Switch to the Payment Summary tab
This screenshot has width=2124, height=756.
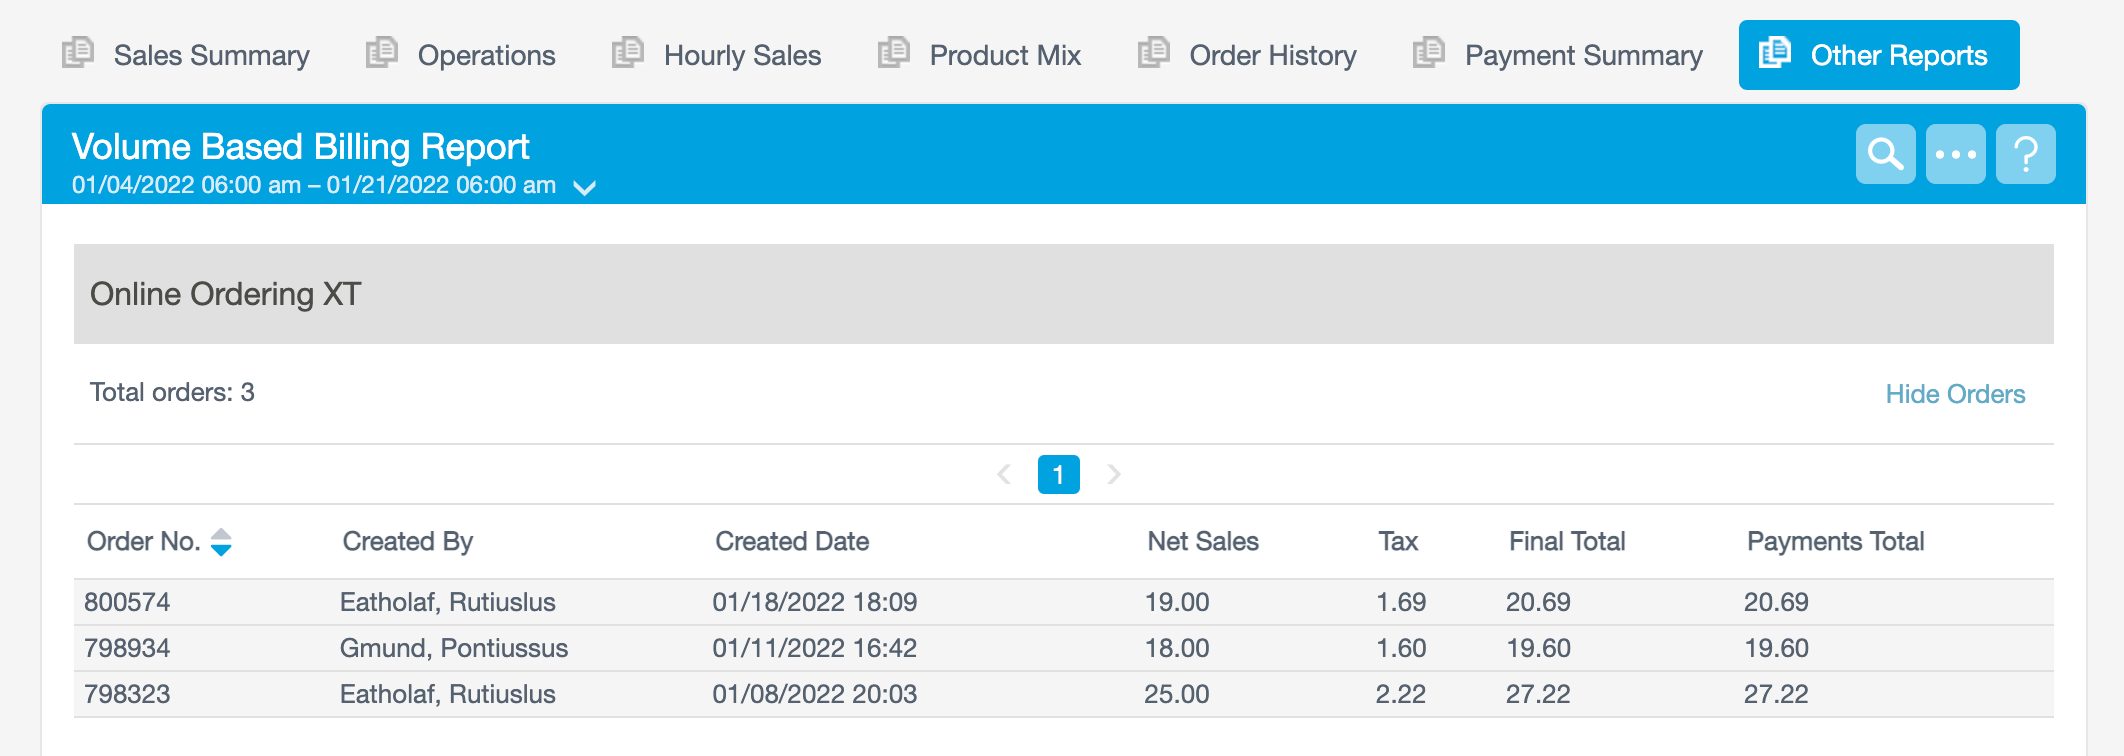[1582, 55]
